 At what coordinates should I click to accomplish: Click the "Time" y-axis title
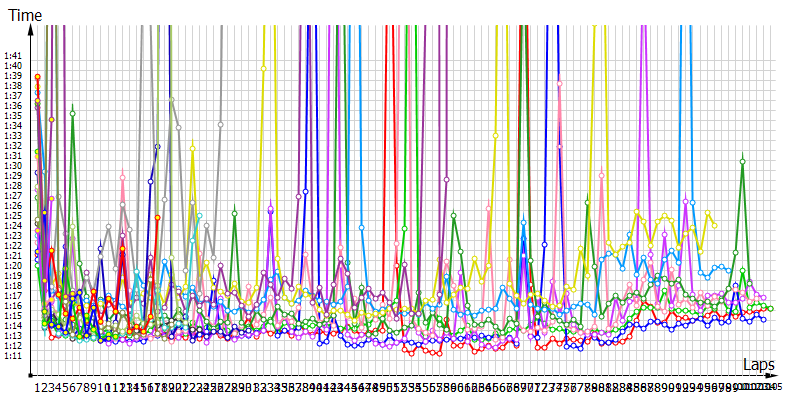pos(25,14)
